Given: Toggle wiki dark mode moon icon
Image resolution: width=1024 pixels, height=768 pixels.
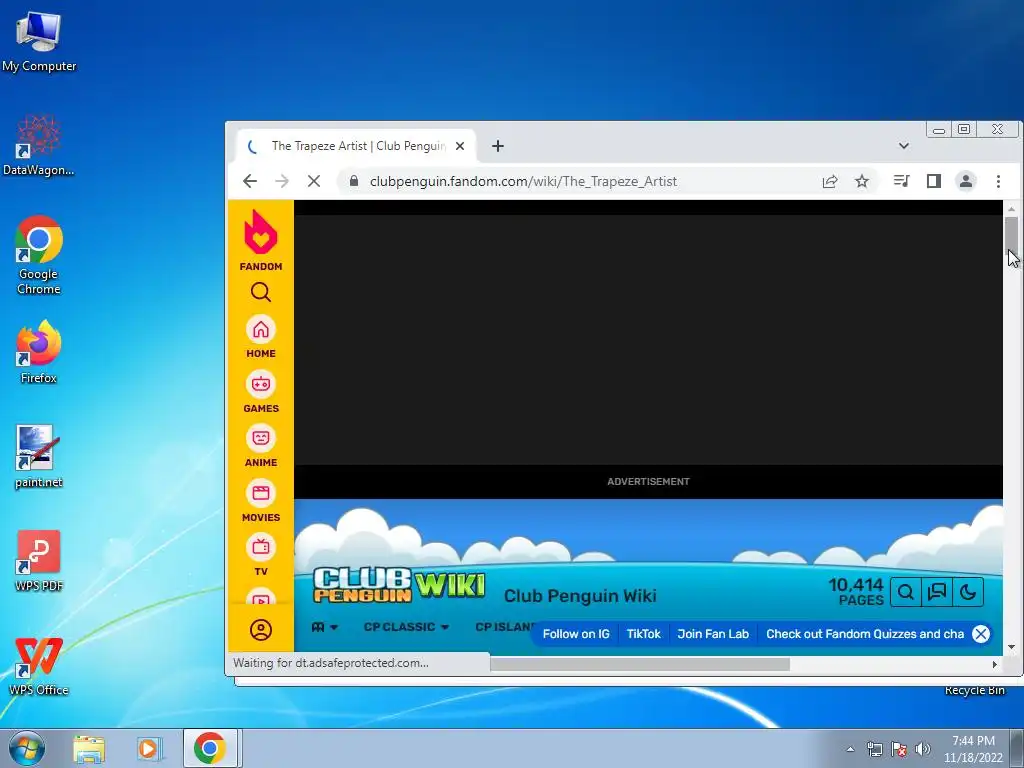Looking at the screenshot, I should point(968,592).
